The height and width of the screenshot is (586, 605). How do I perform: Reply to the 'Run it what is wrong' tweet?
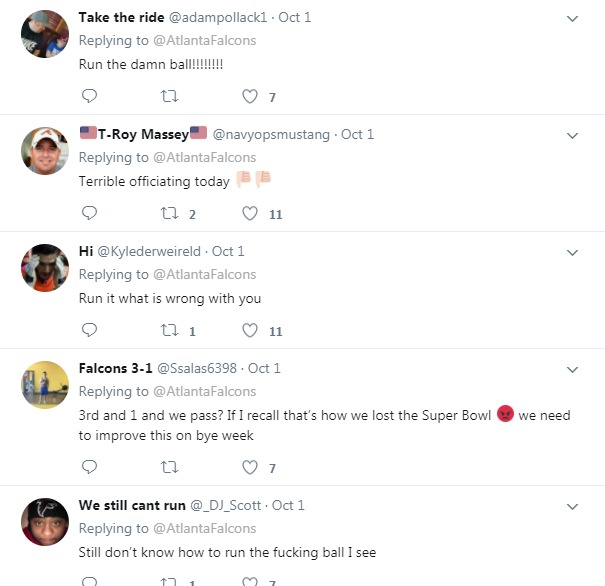point(89,330)
